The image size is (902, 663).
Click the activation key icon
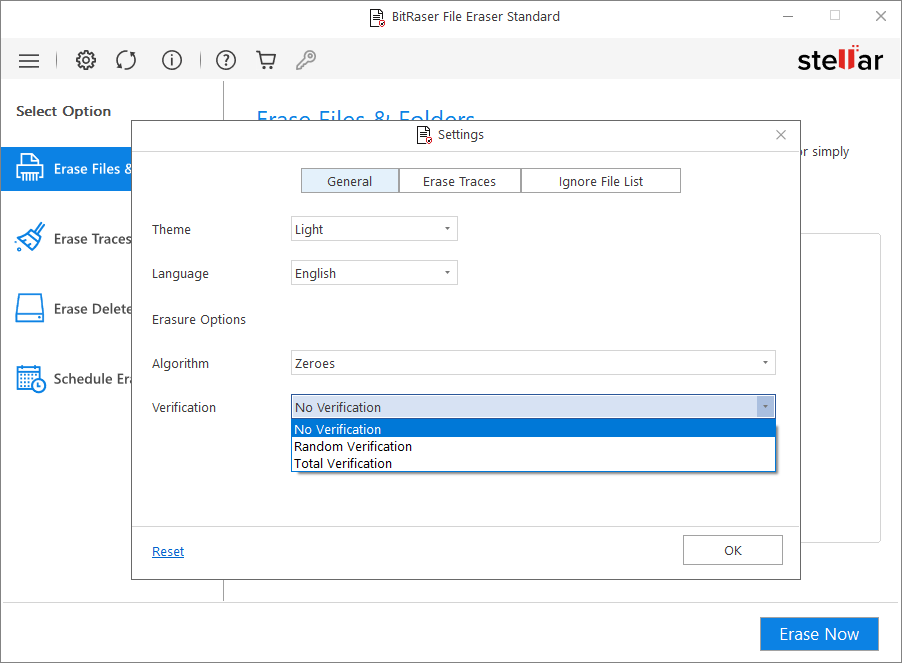point(306,60)
